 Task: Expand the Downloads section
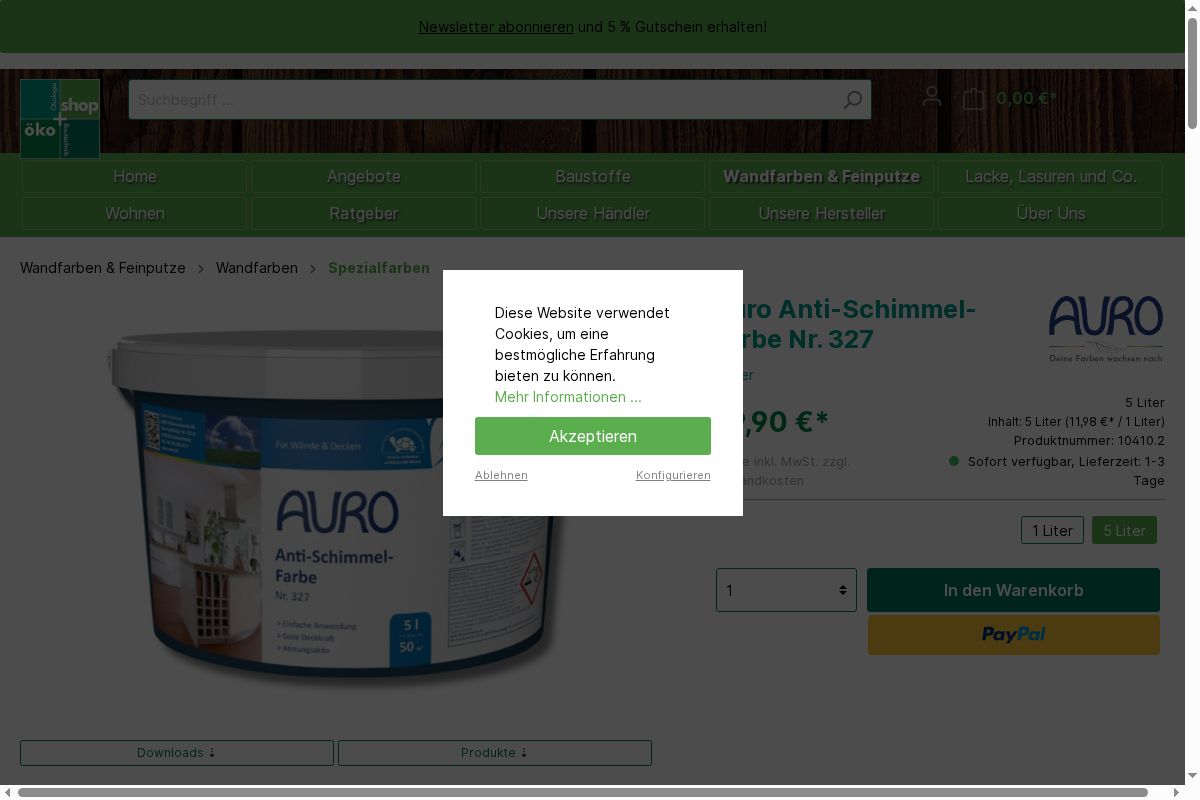click(x=177, y=753)
